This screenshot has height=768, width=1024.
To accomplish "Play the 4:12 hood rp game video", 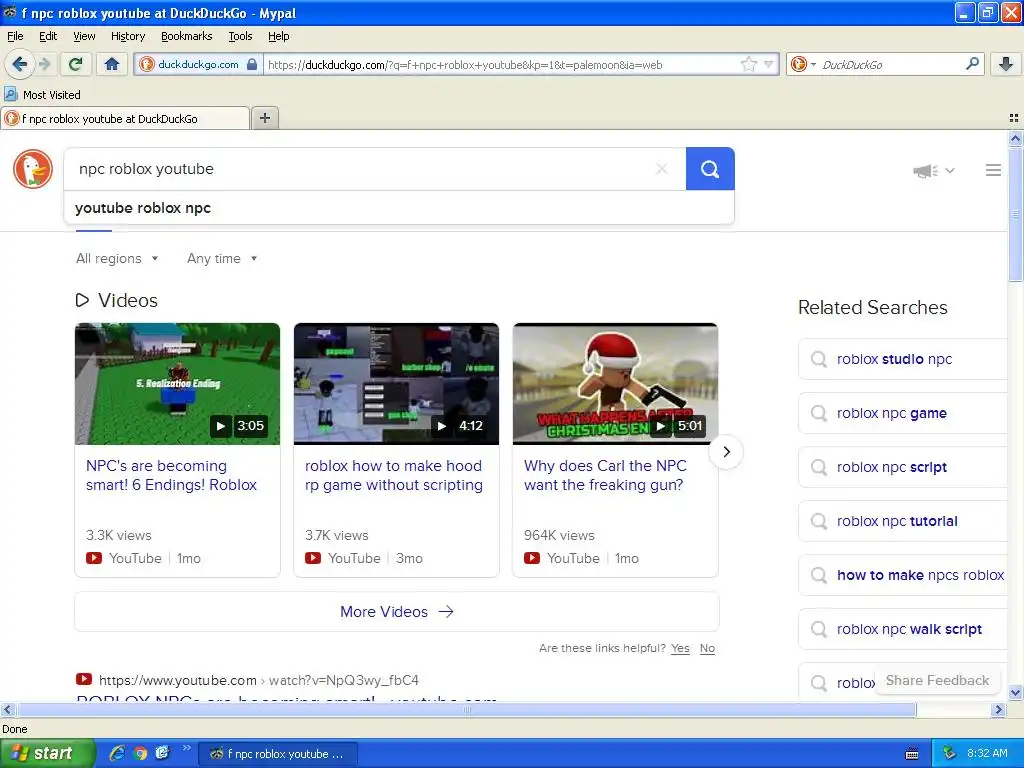I will pos(396,384).
